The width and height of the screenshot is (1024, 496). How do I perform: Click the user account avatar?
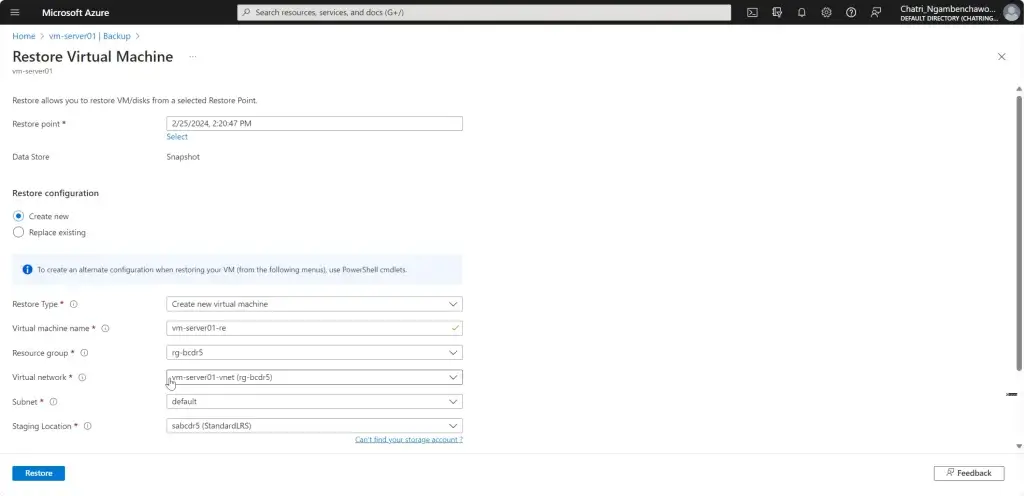pos(1011,12)
